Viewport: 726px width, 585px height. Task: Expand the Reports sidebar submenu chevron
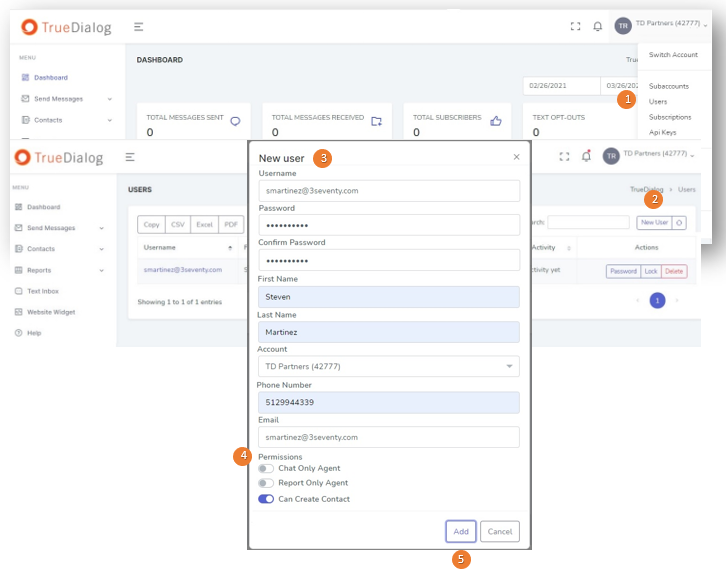click(x=102, y=270)
